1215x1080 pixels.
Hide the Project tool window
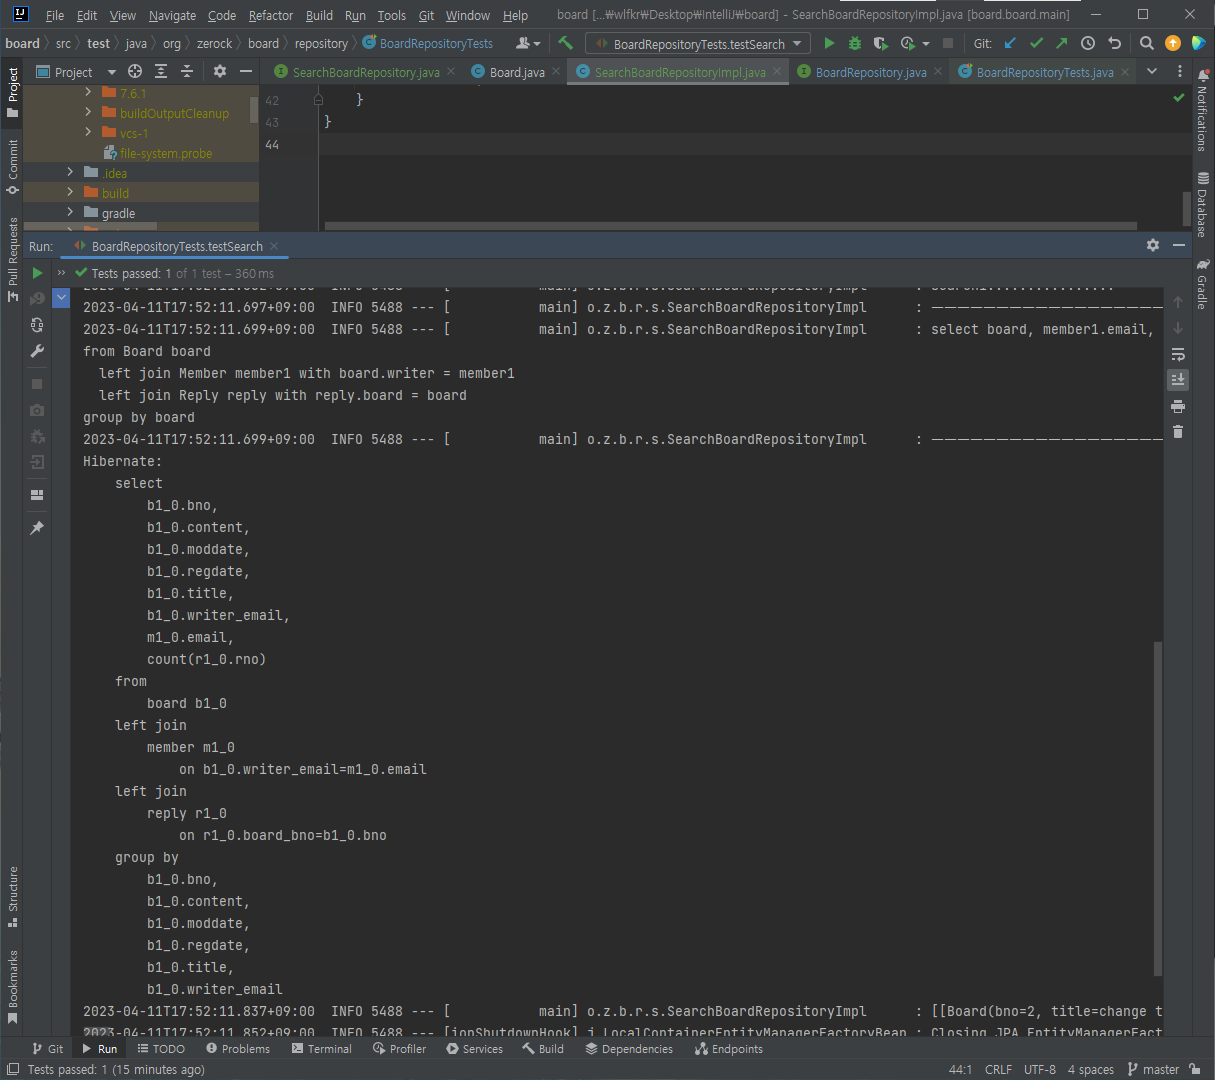click(x=246, y=72)
